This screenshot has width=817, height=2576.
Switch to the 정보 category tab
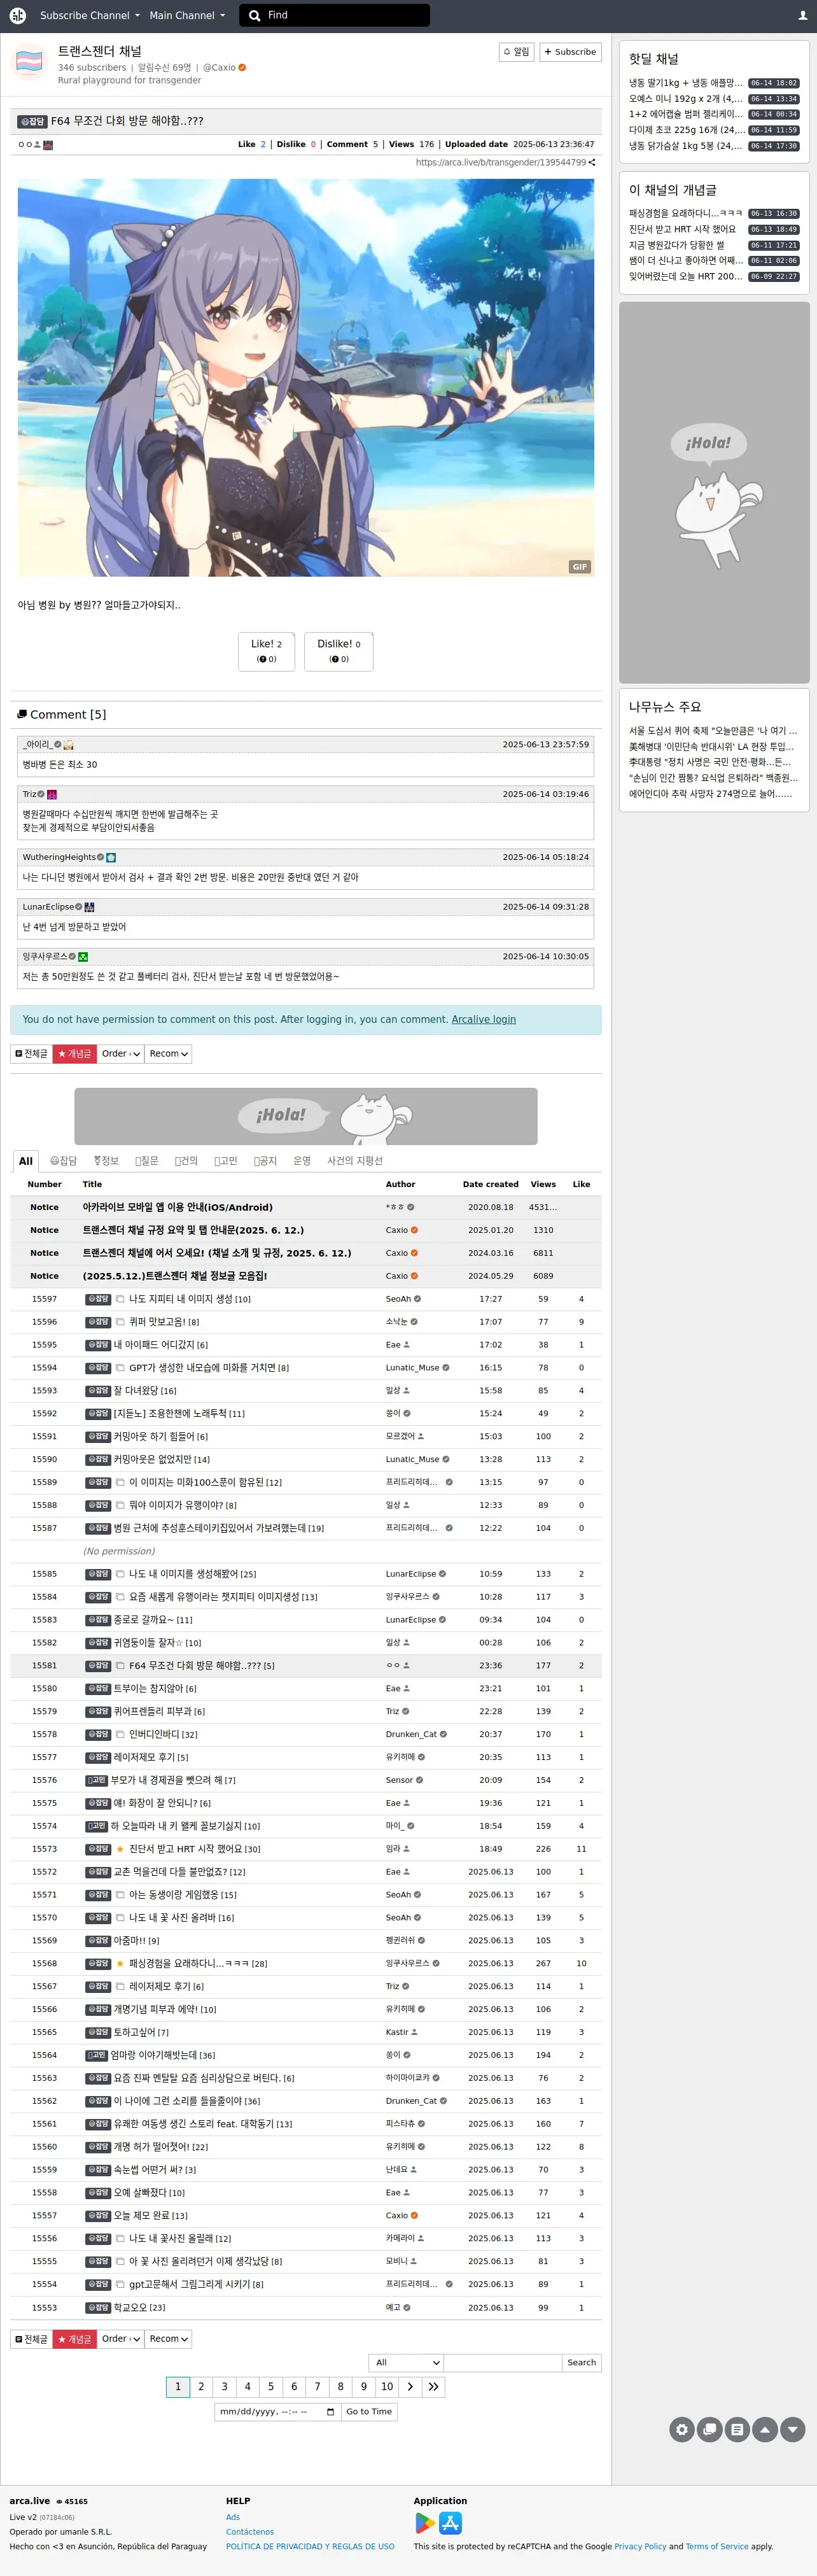[x=106, y=1161]
